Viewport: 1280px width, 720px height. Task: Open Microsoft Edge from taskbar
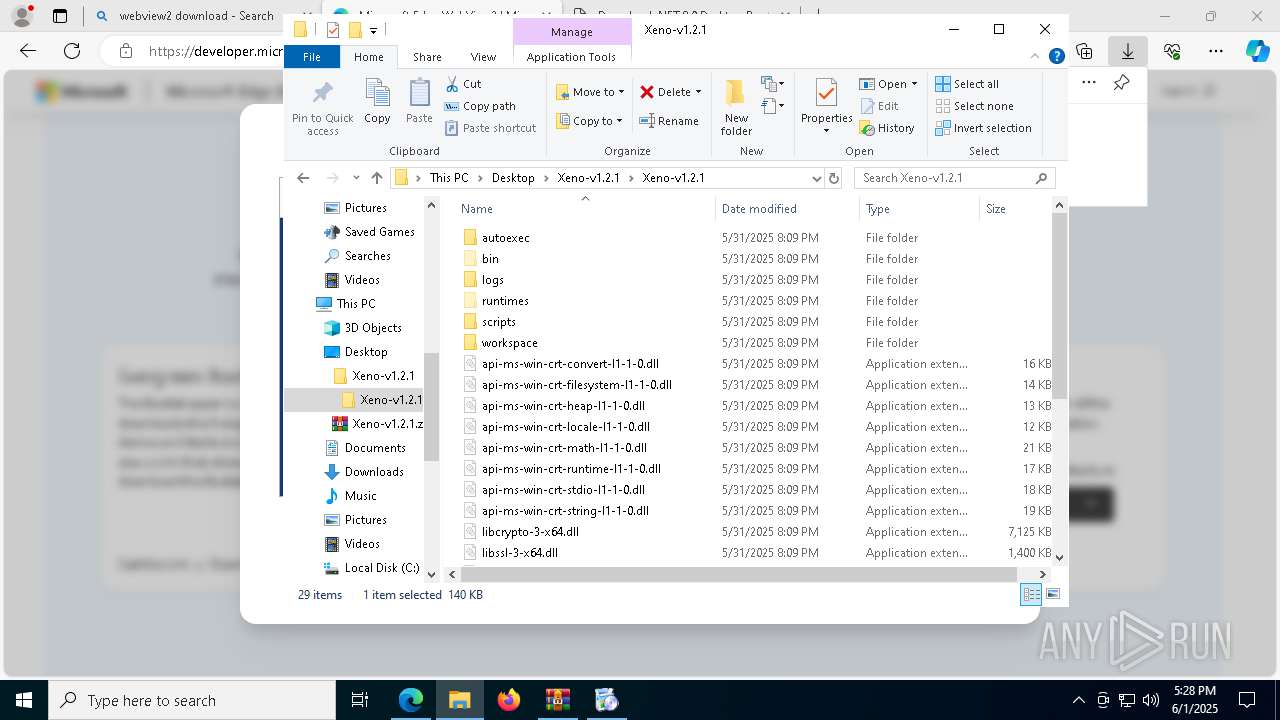tap(411, 700)
